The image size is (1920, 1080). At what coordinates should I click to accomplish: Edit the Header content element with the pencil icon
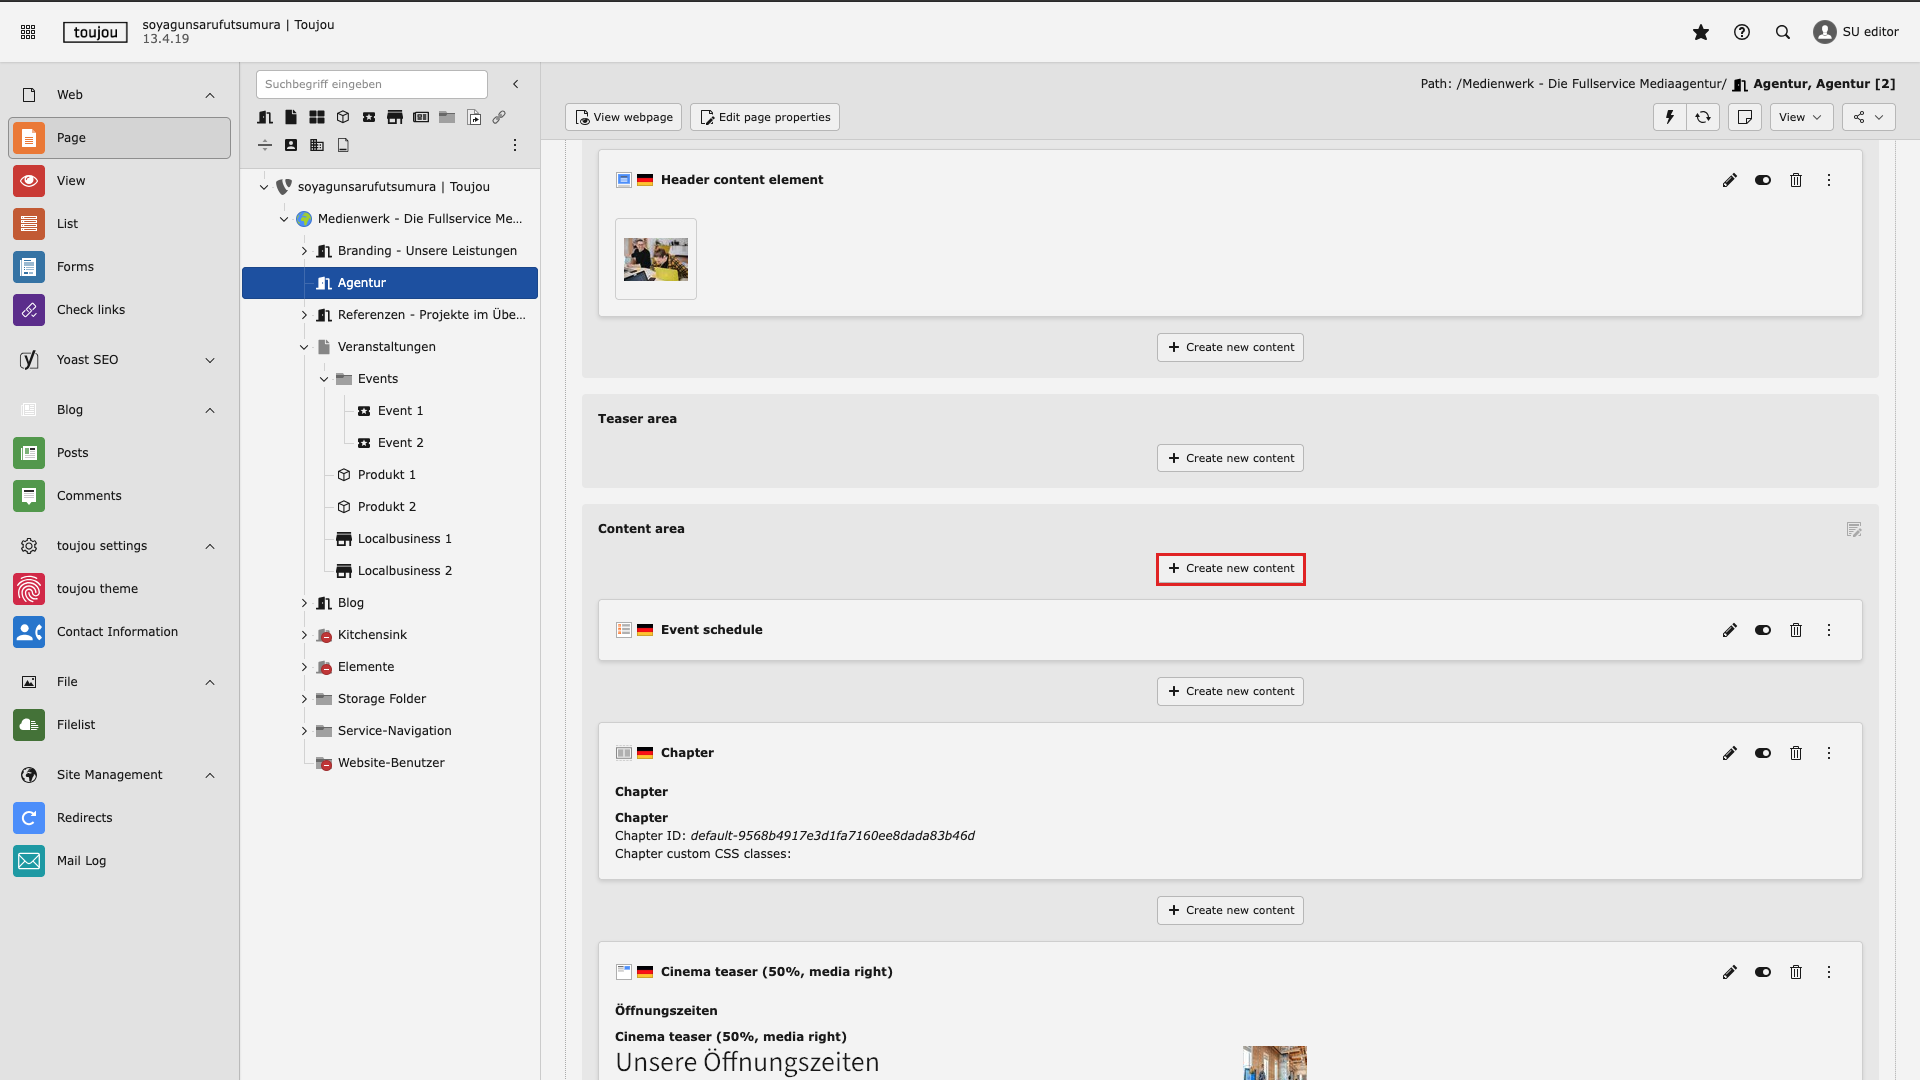point(1729,180)
